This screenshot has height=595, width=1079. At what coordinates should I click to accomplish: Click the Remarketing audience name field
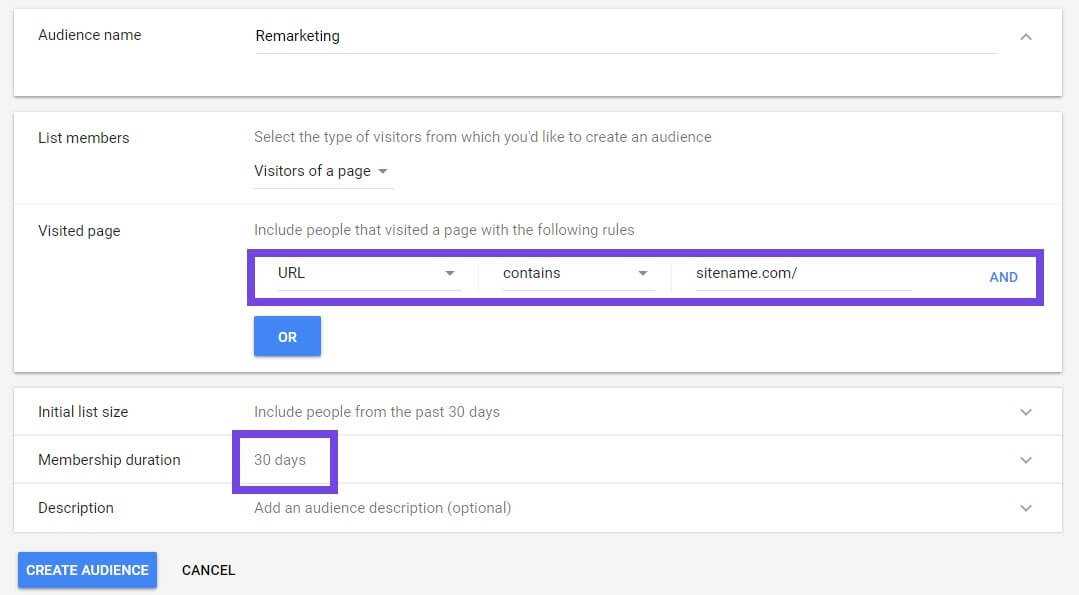click(626, 36)
